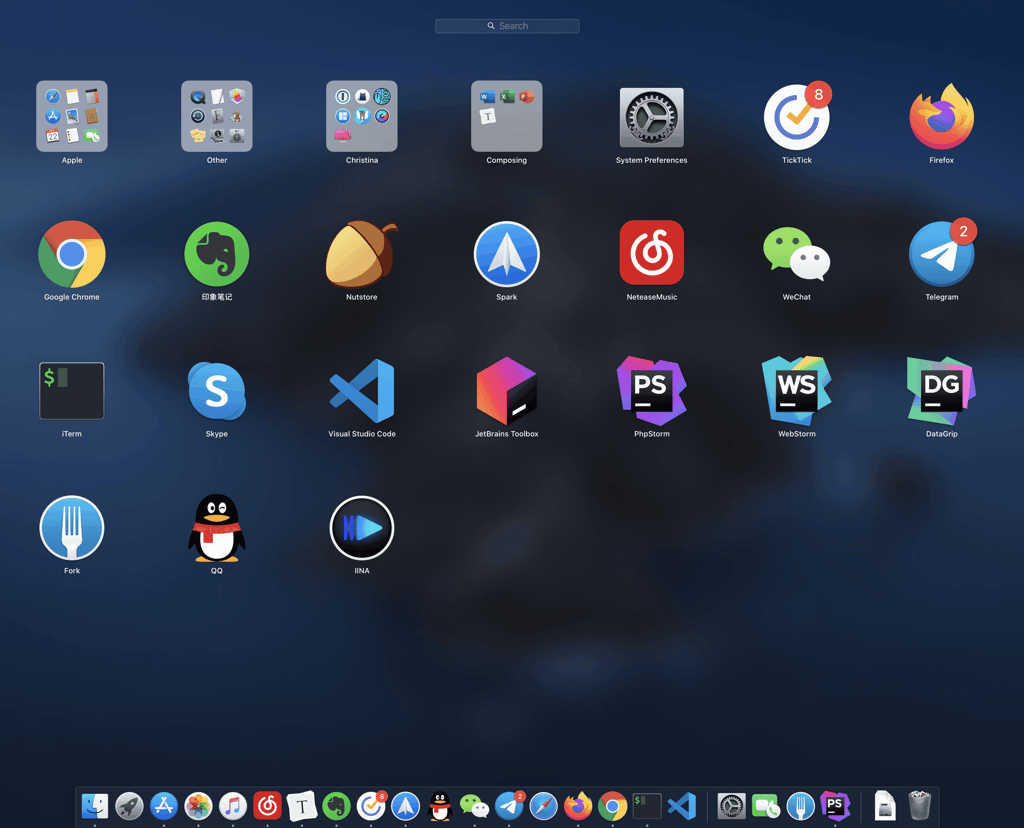This screenshot has width=1024, height=828.
Task: Open the DataGrip app
Action: pos(942,390)
